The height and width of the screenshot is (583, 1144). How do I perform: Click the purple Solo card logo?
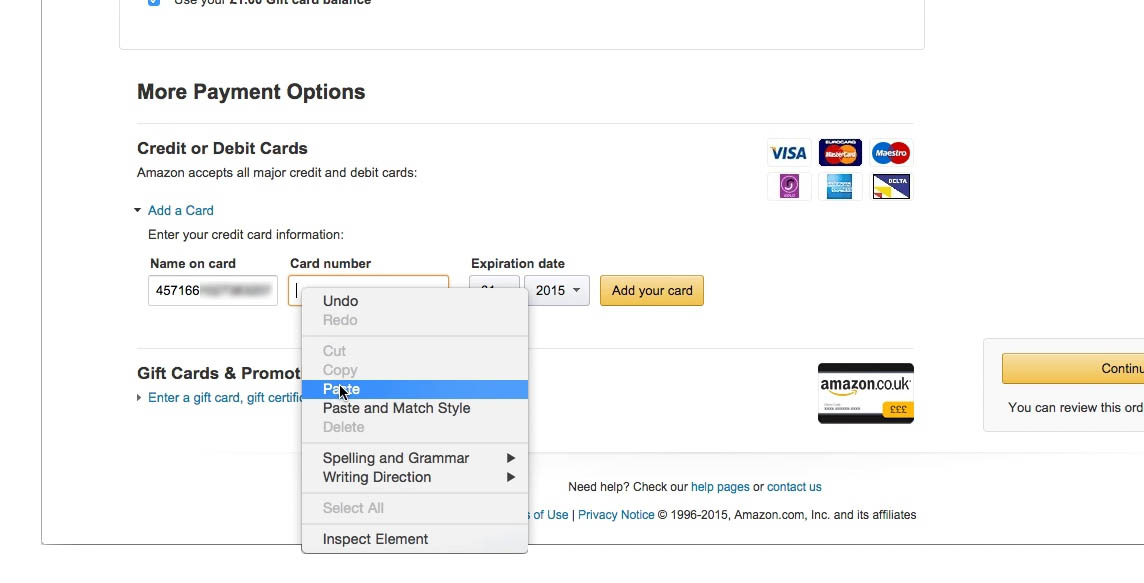point(789,186)
